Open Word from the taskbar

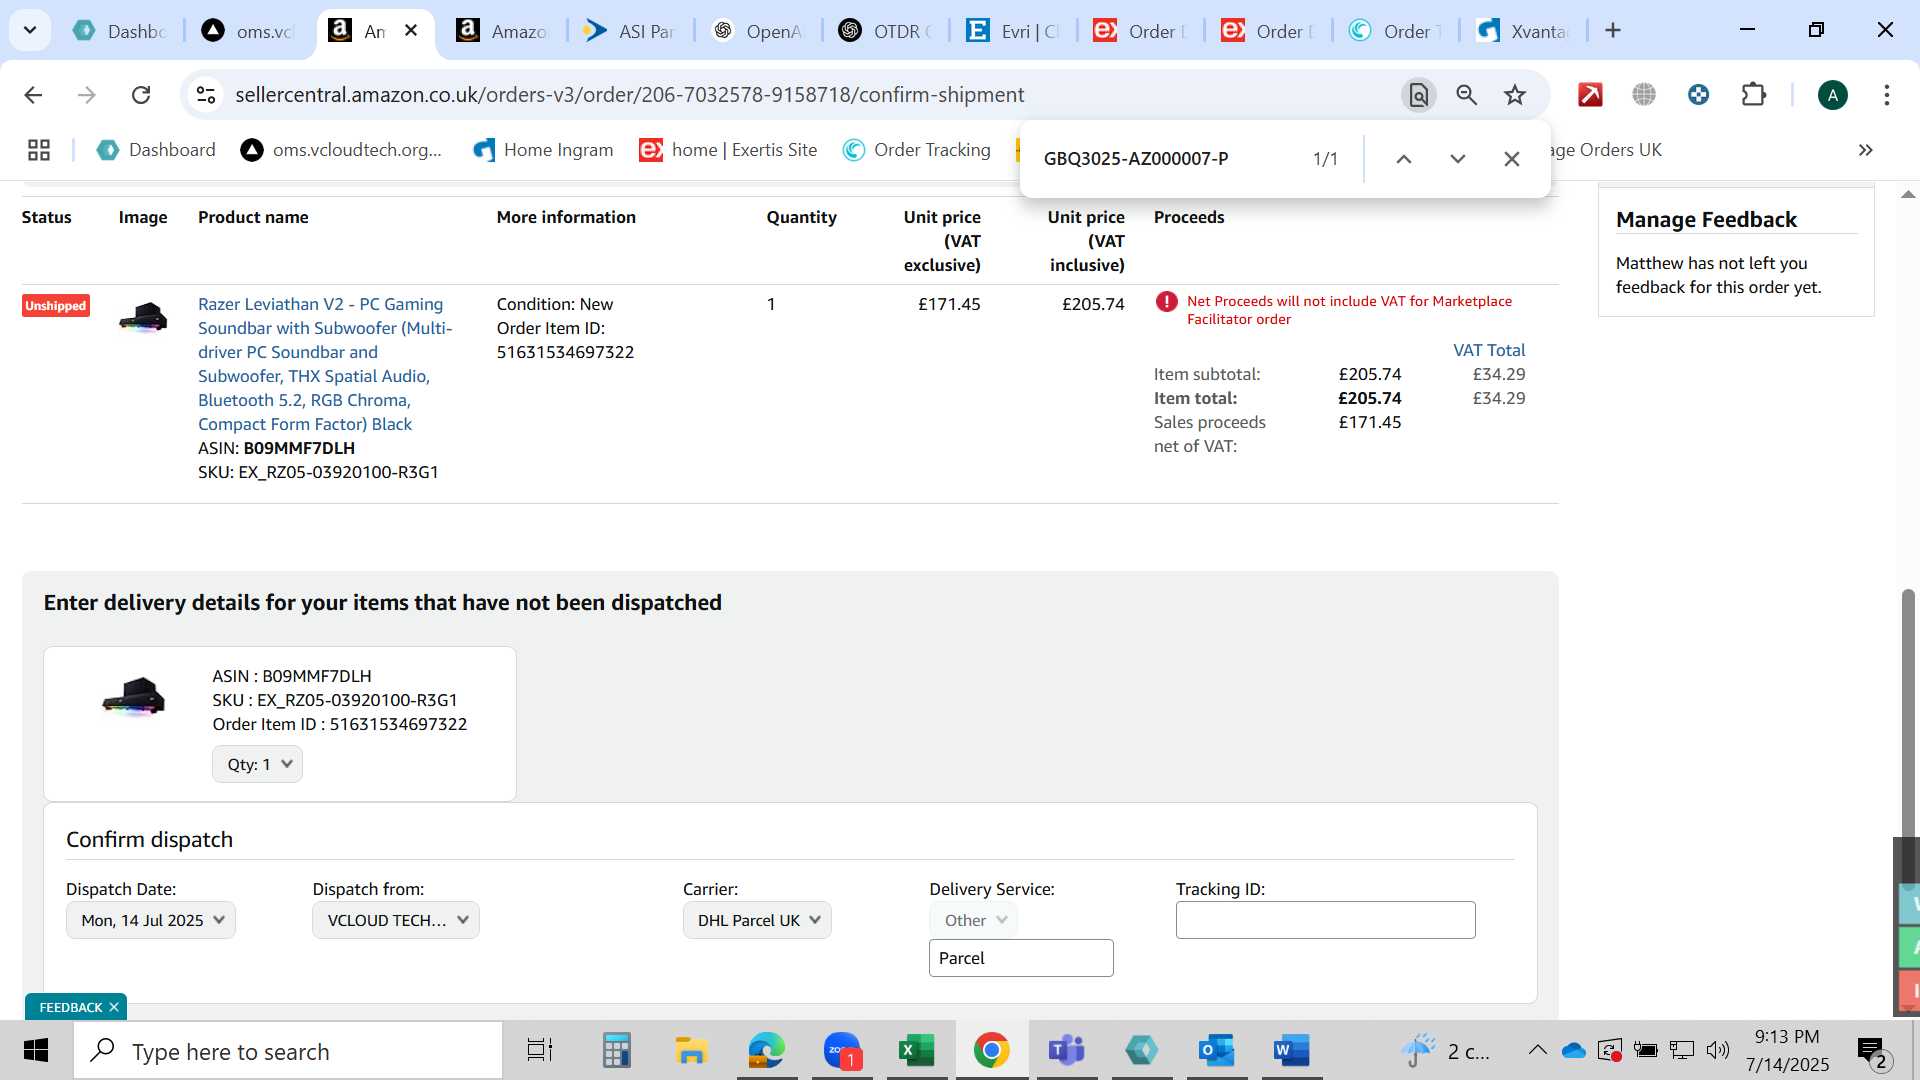tap(1291, 1051)
